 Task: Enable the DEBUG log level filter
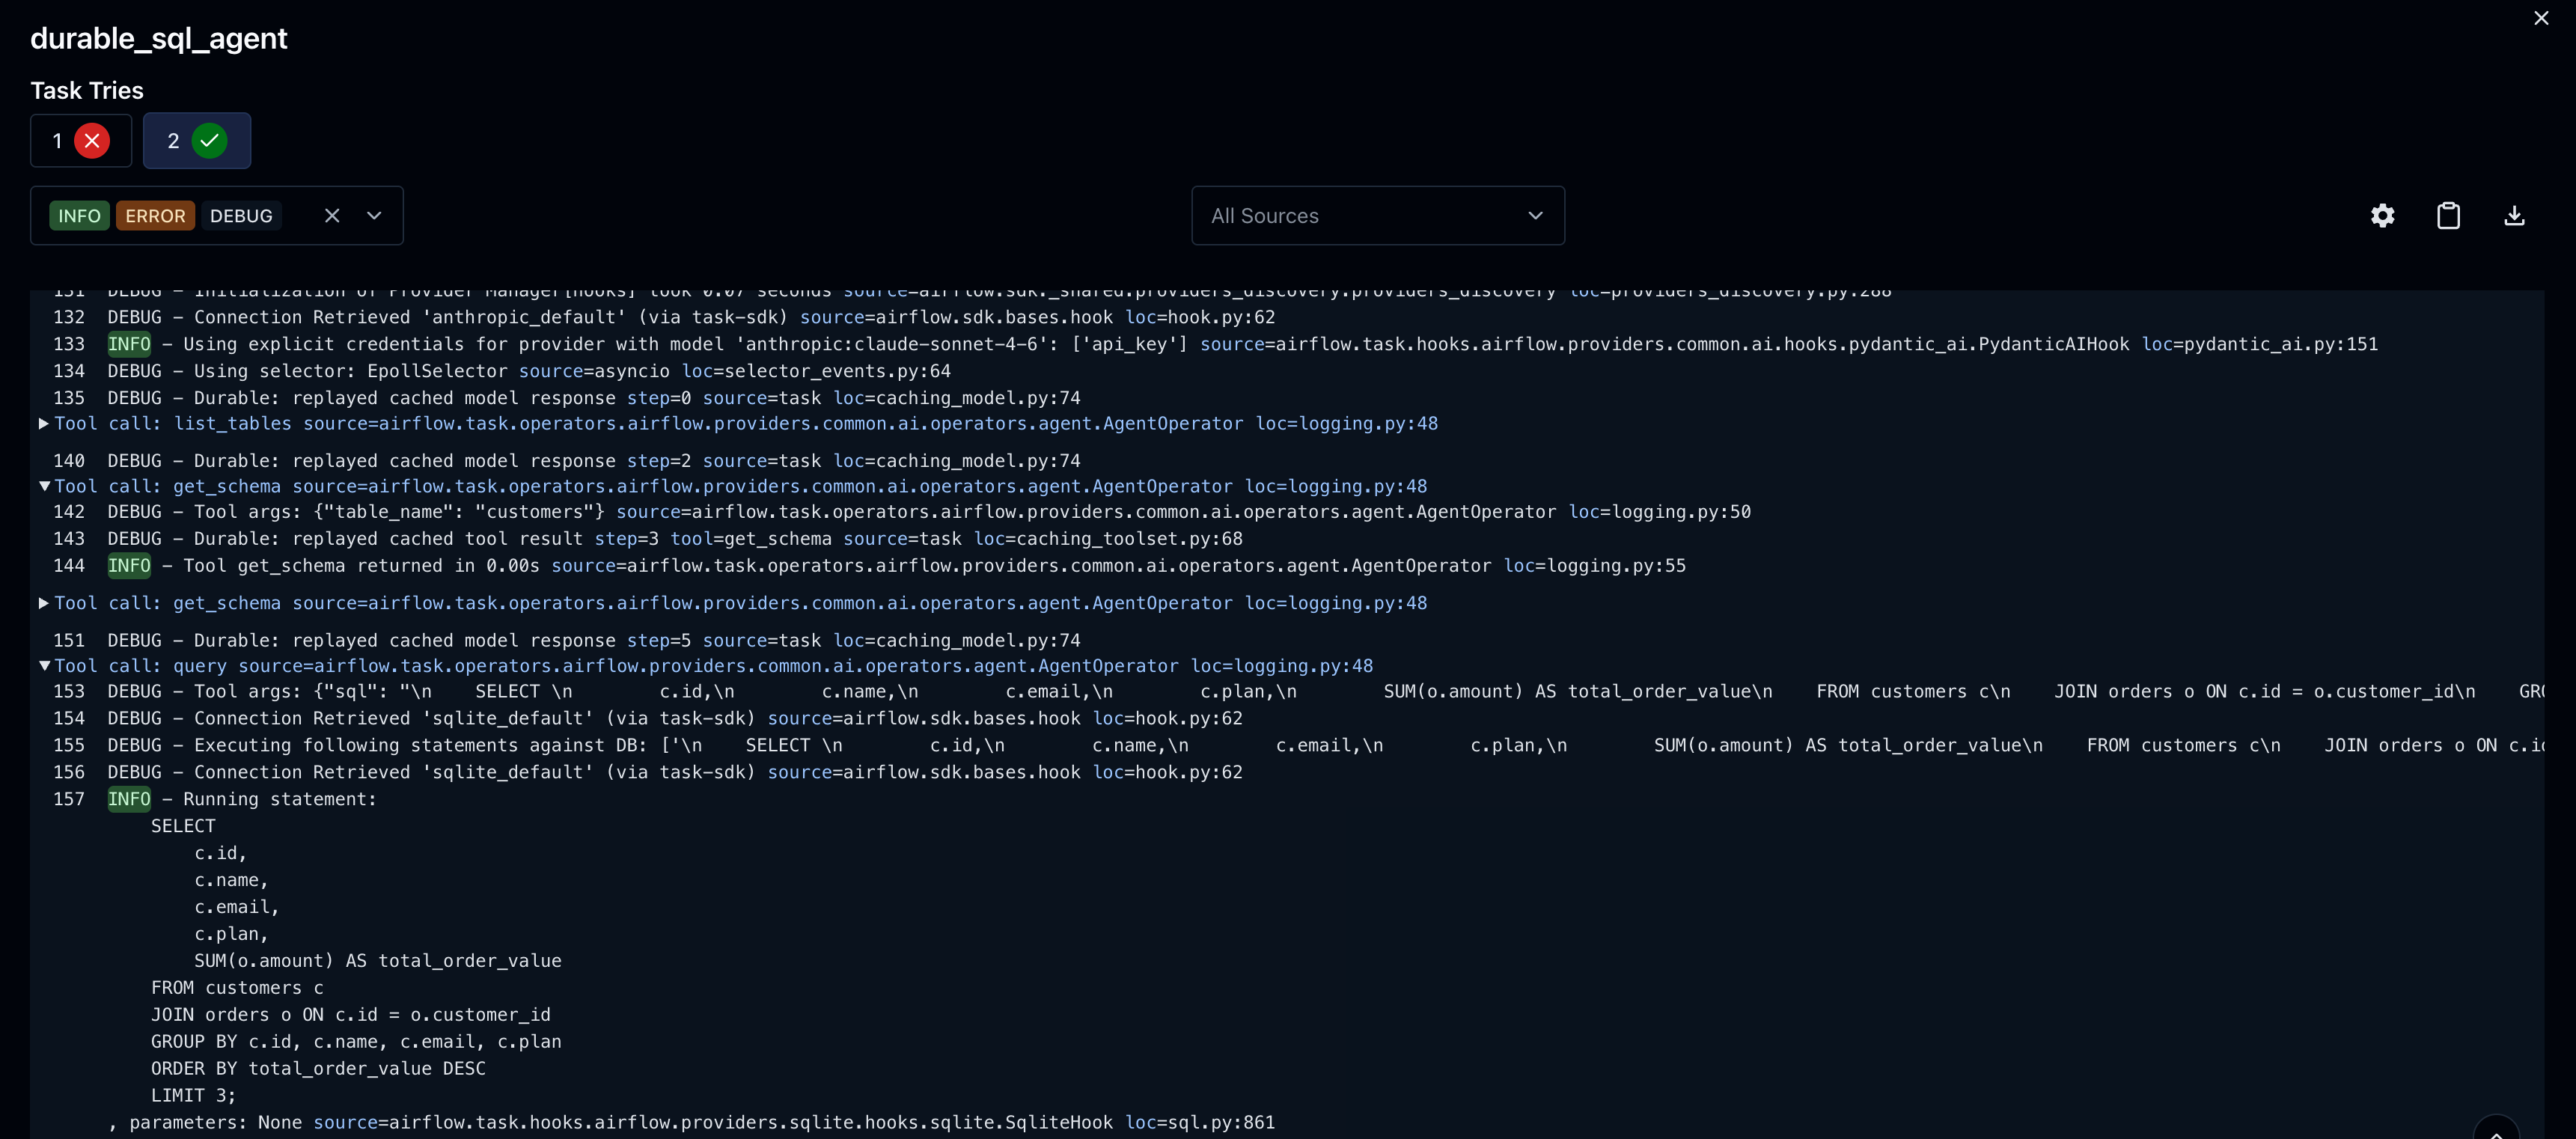(x=241, y=215)
